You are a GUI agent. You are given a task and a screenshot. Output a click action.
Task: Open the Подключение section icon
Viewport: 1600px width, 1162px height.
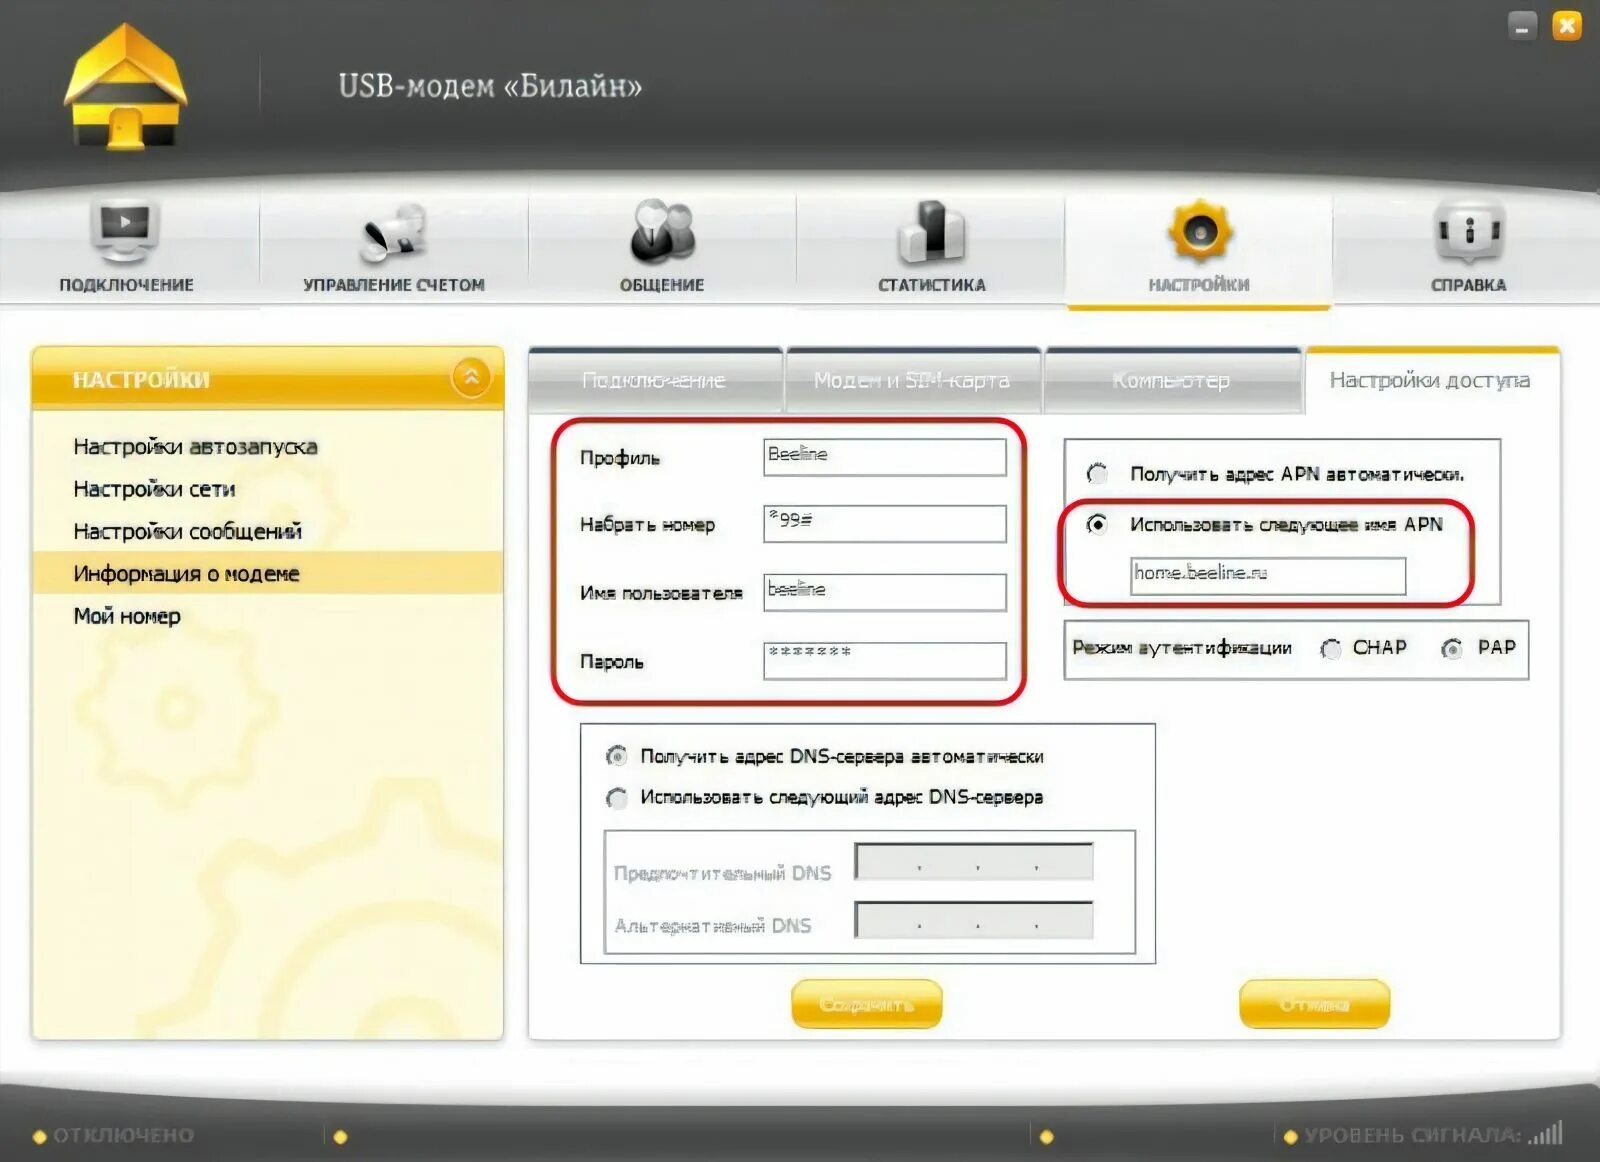pyautogui.click(x=125, y=232)
